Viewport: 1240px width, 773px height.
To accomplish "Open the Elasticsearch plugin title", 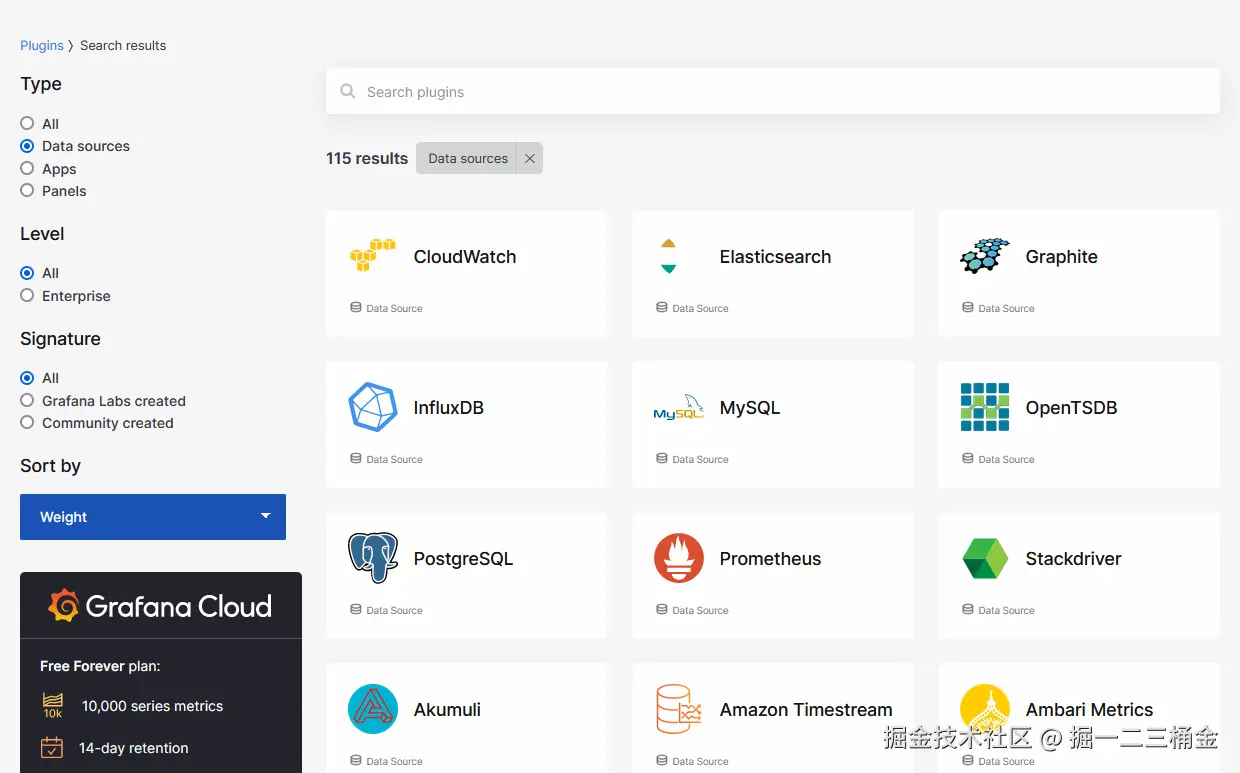I will (x=775, y=257).
